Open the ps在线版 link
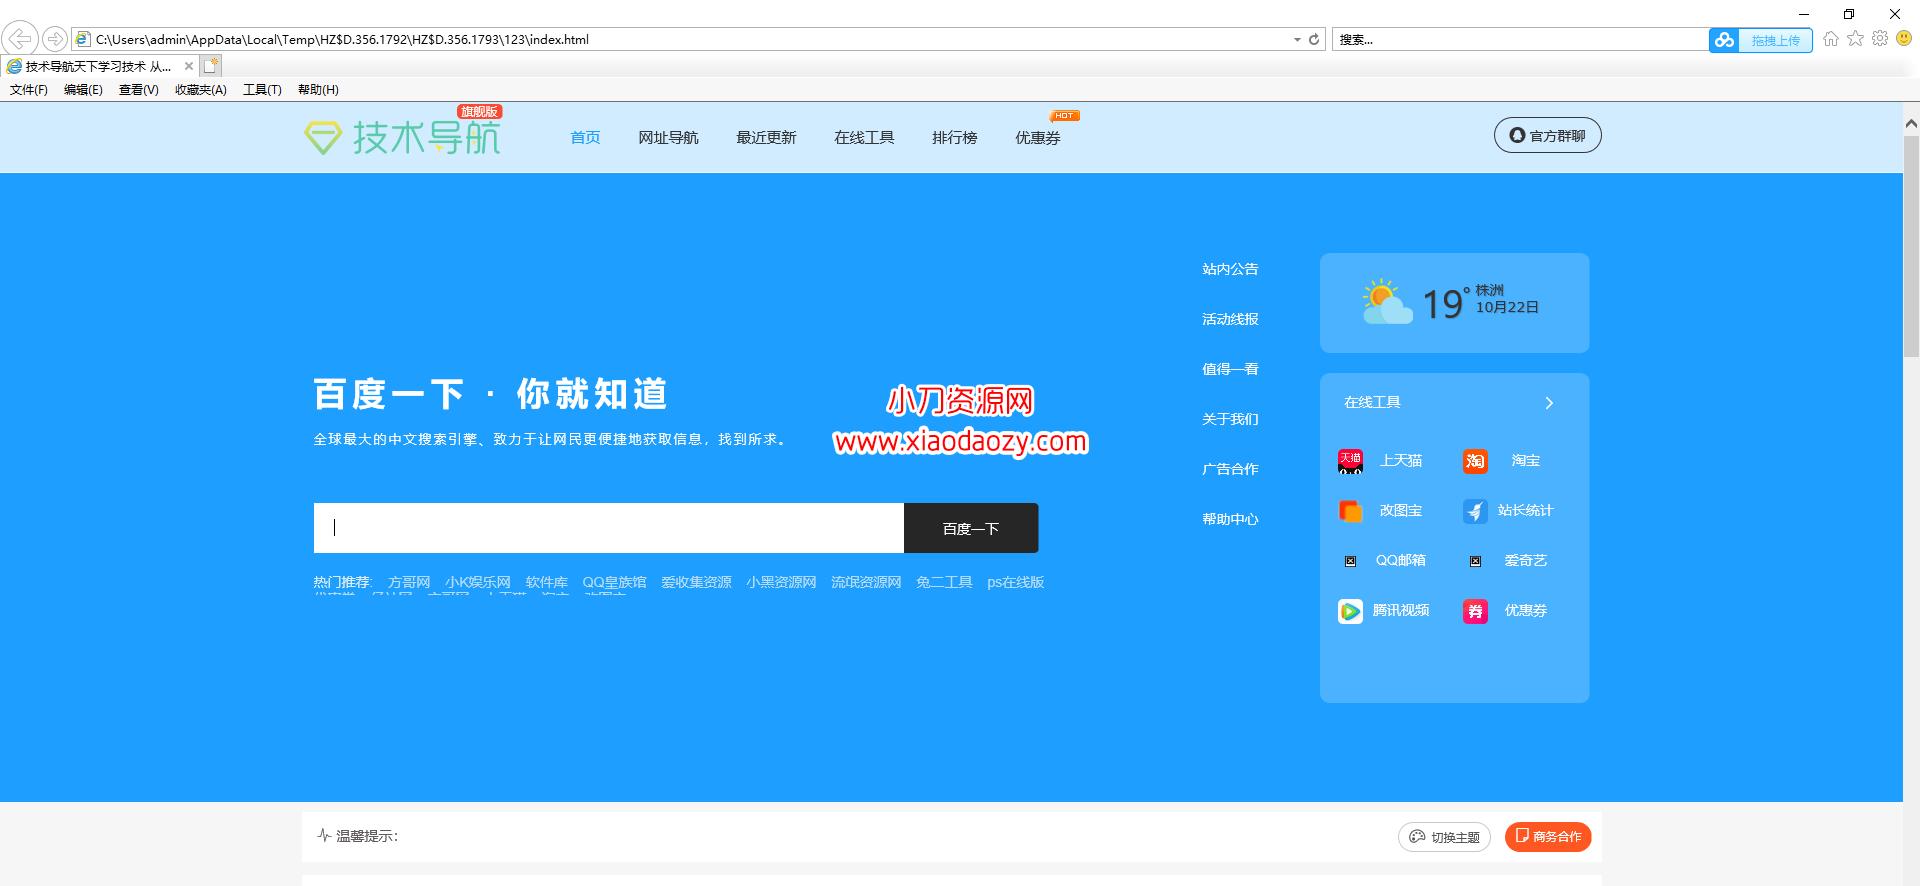This screenshot has width=1920, height=886. [1015, 582]
